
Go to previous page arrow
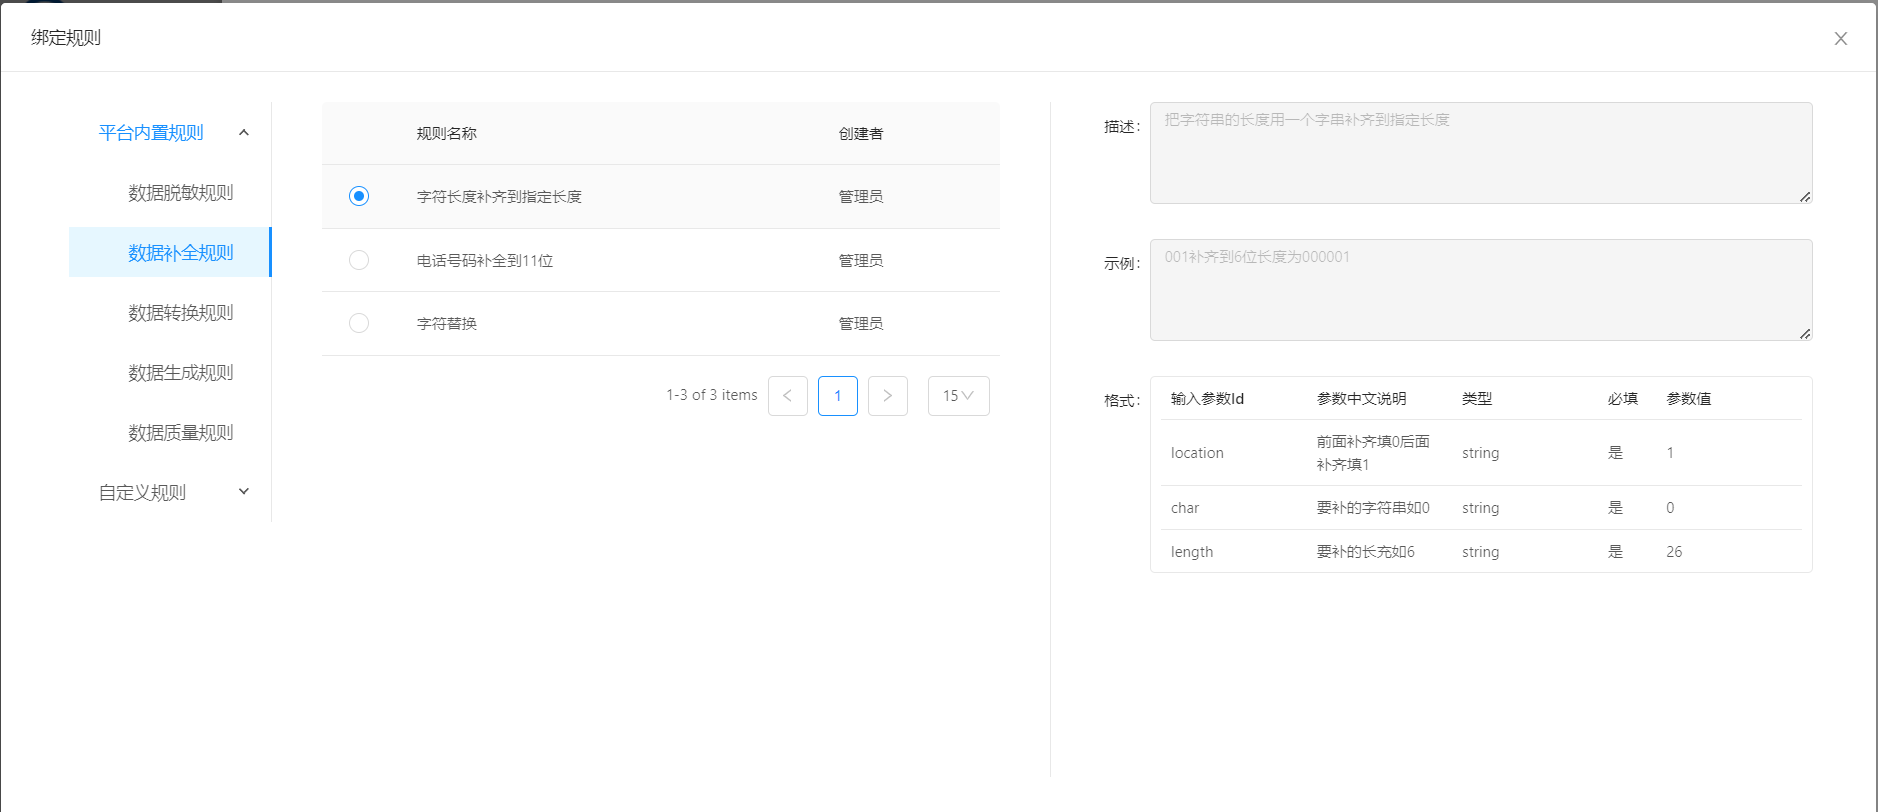tap(788, 396)
